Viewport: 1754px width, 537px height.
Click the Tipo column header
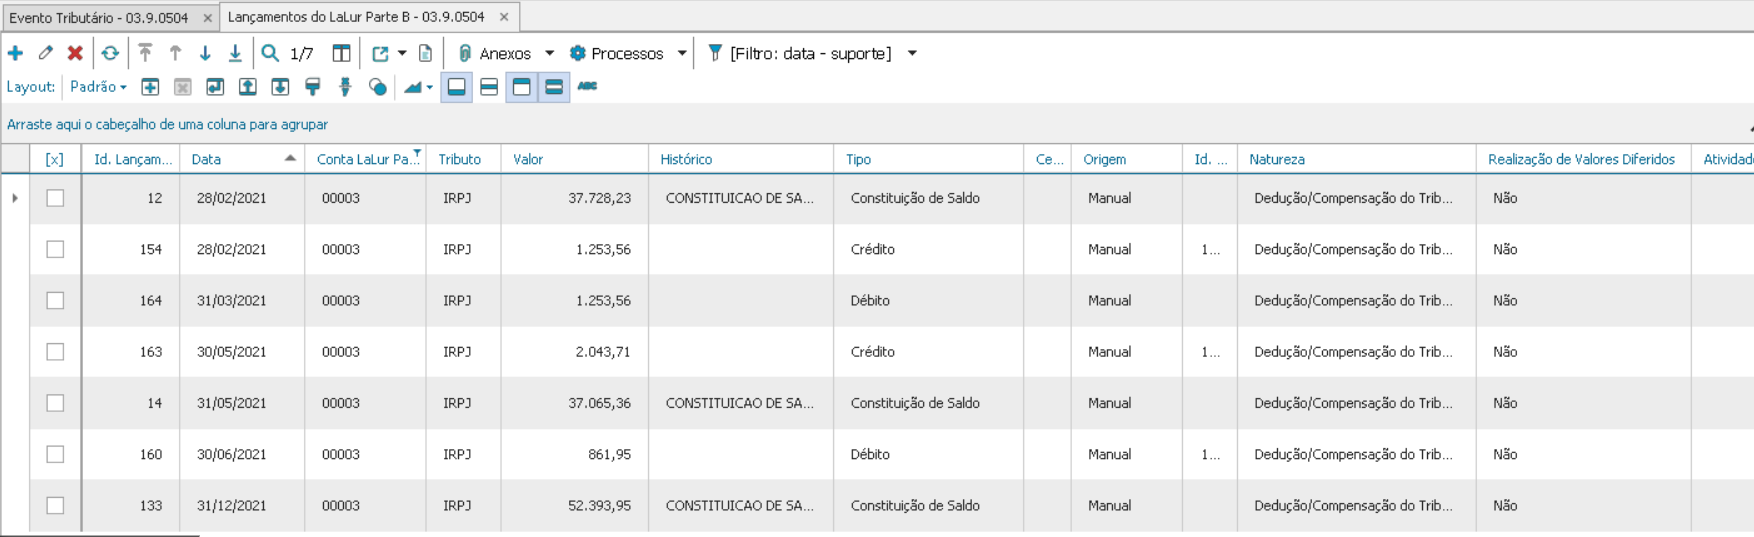click(929, 159)
